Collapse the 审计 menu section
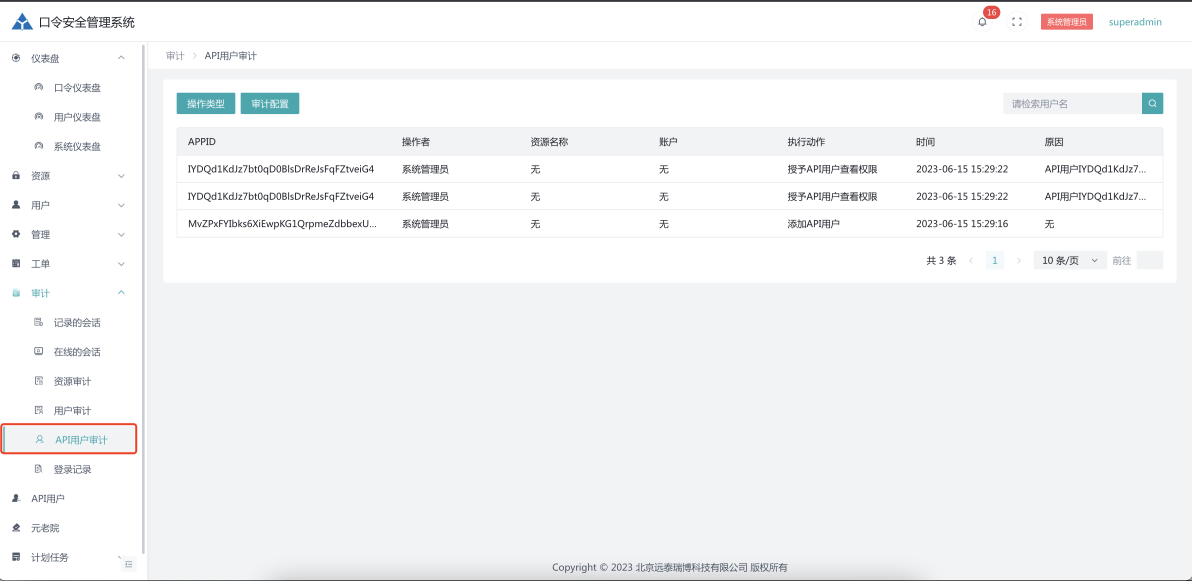1192x581 pixels. [x=68, y=293]
